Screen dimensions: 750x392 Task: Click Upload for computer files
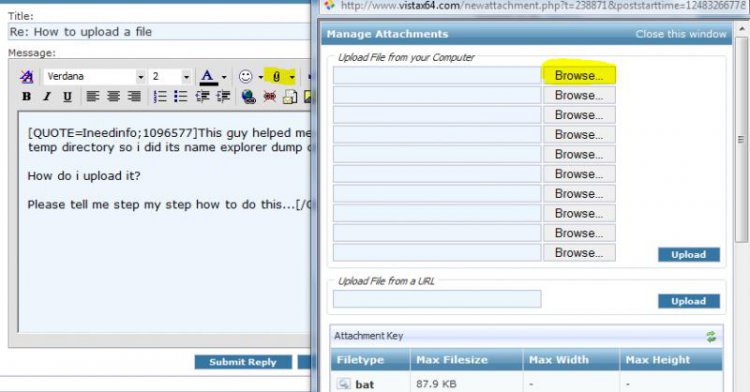point(689,255)
